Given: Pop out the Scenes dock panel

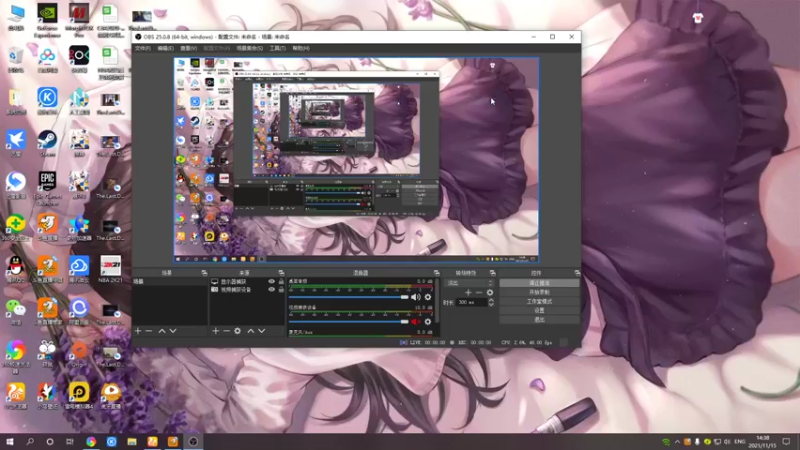Looking at the screenshot, I should point(204,273).
